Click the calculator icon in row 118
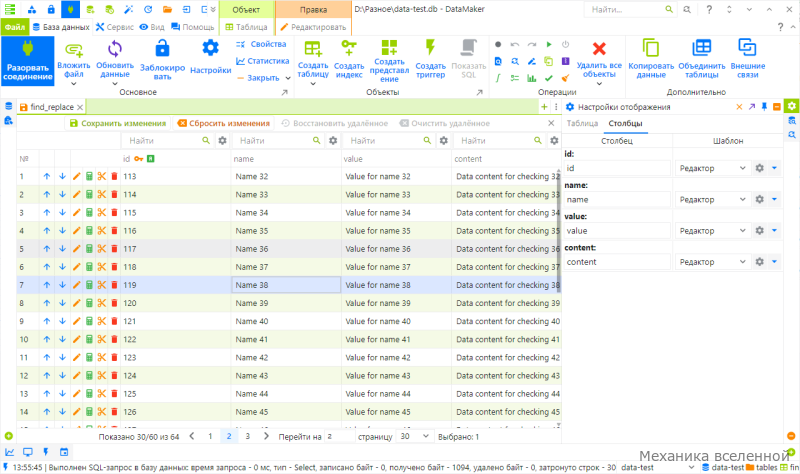The width and height of the screenshot is (800, 474). point(89,267)
